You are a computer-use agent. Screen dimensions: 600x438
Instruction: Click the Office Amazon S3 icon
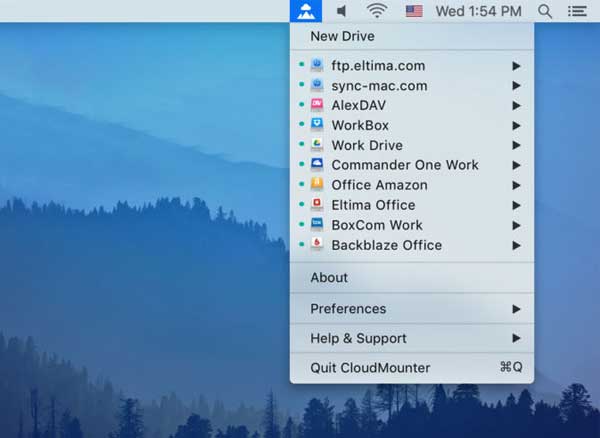click(x=317, y=184)
